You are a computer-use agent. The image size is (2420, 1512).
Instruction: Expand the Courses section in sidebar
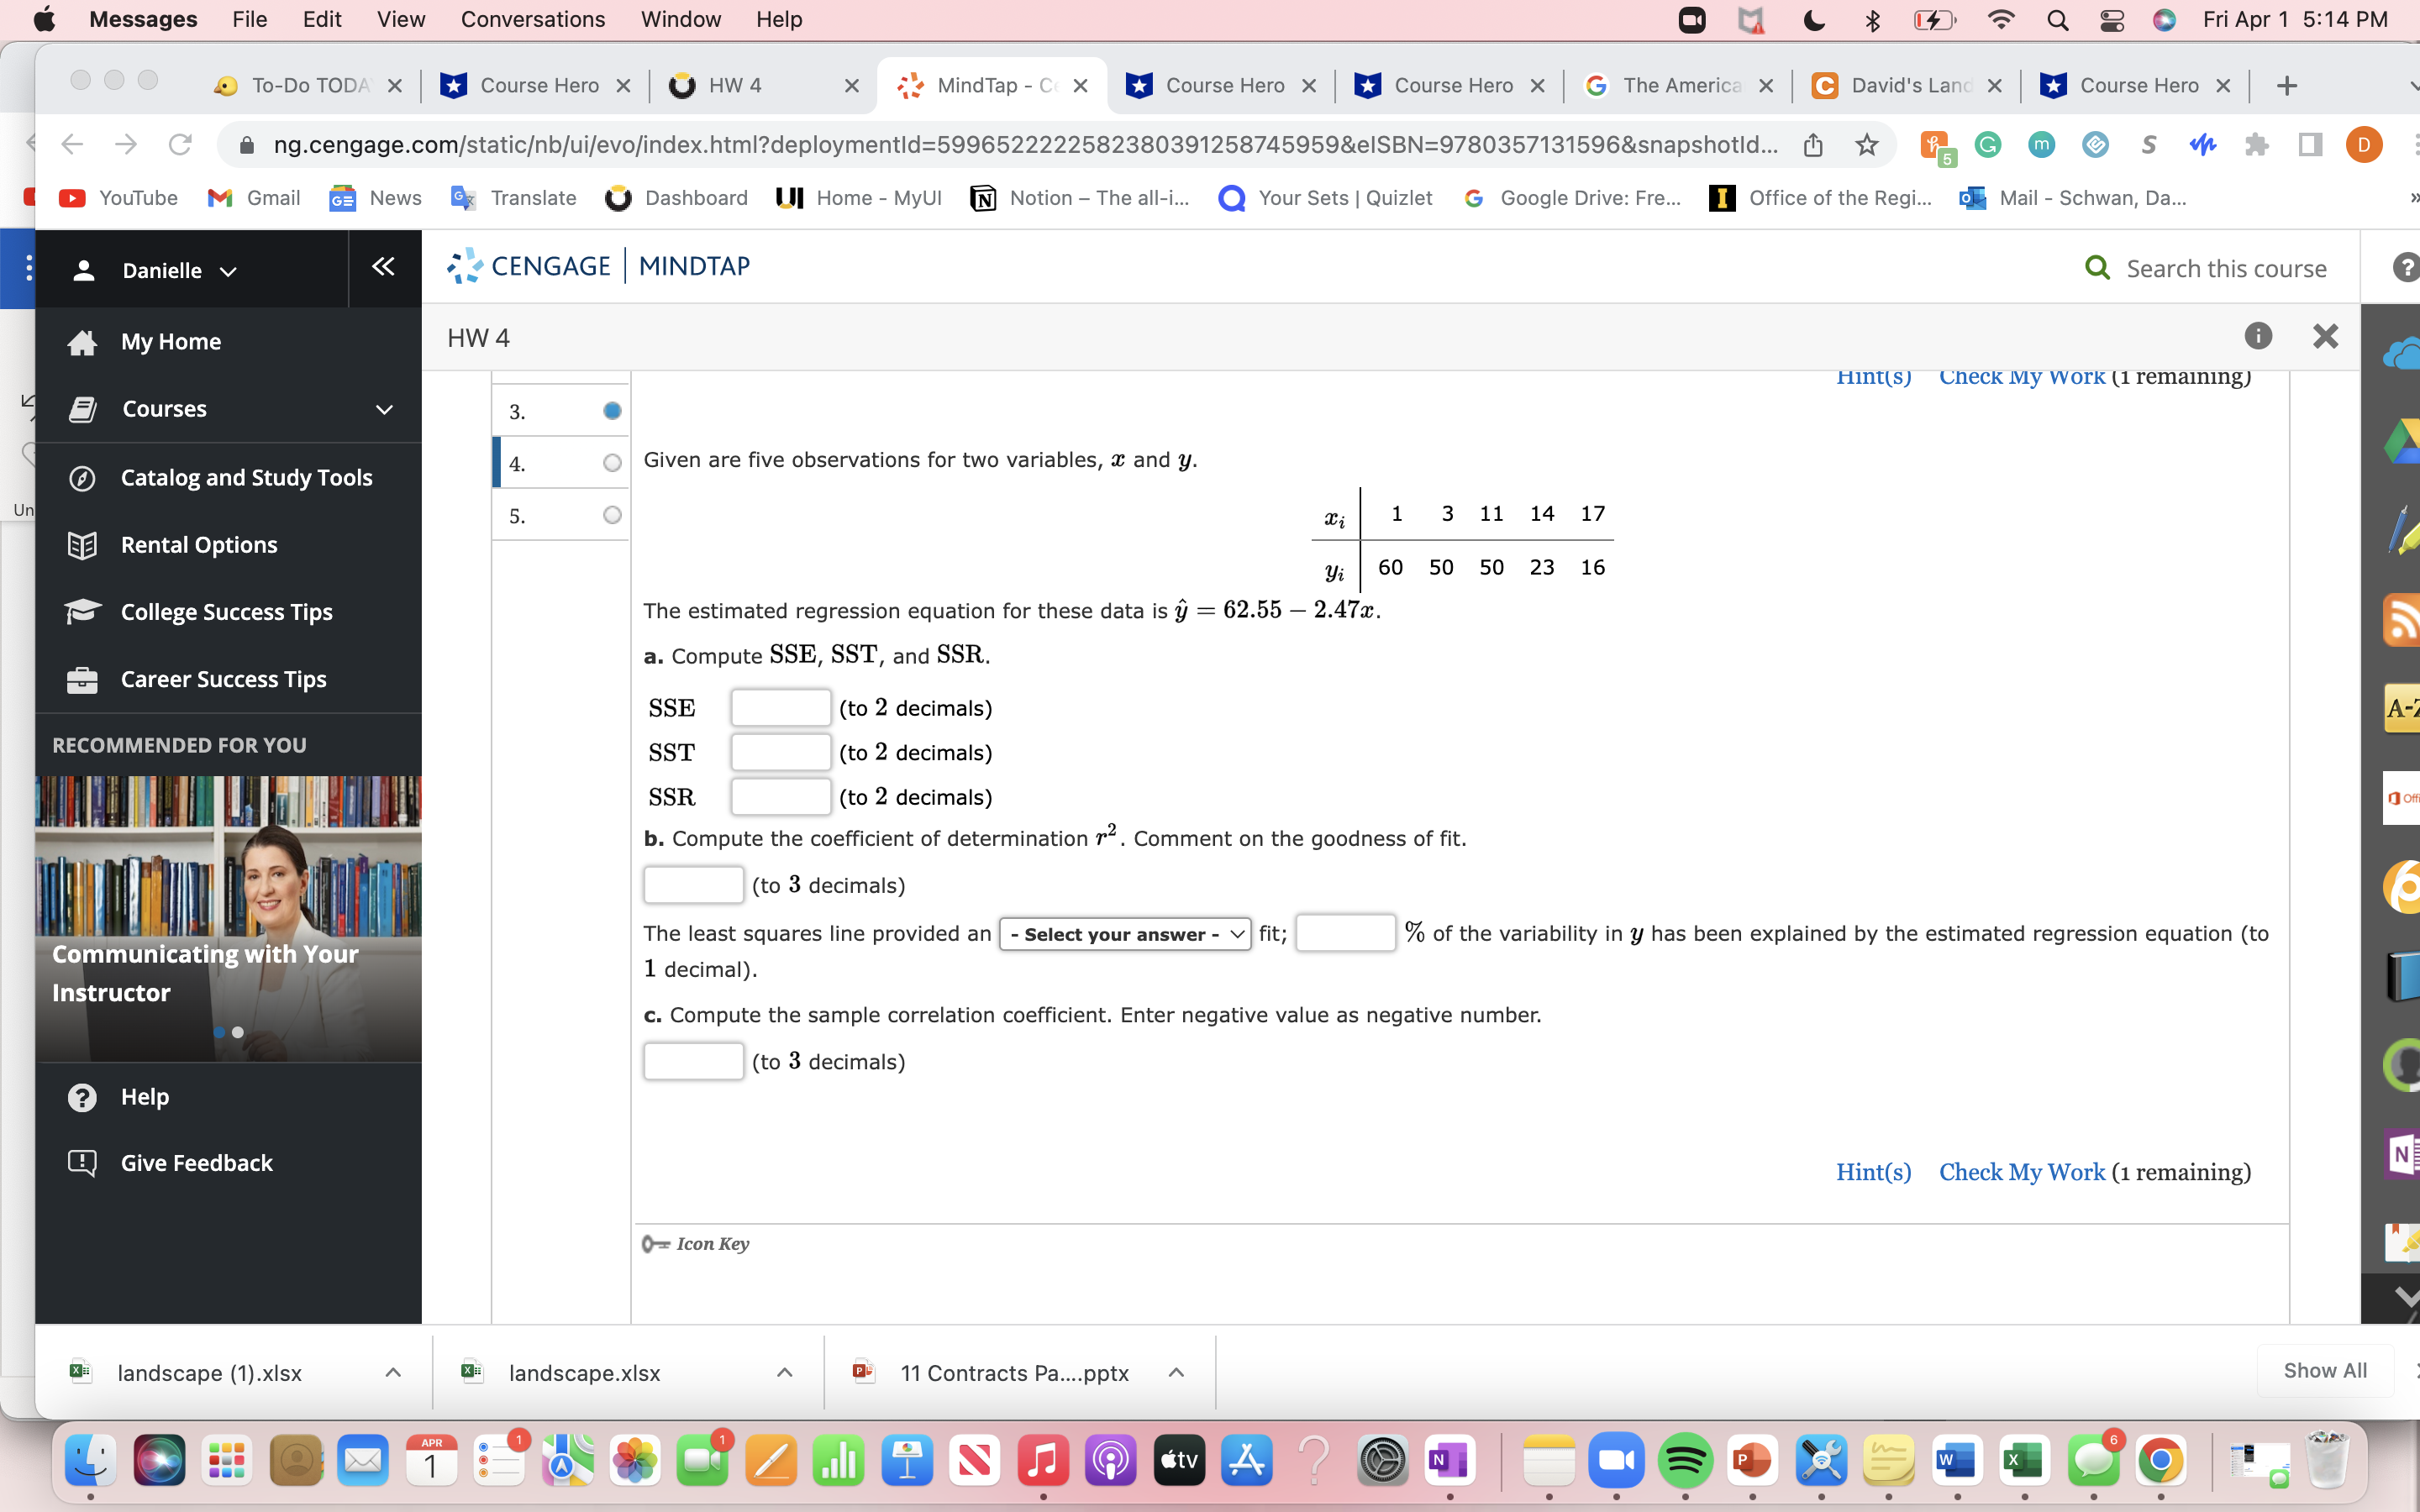coord(383,408)
